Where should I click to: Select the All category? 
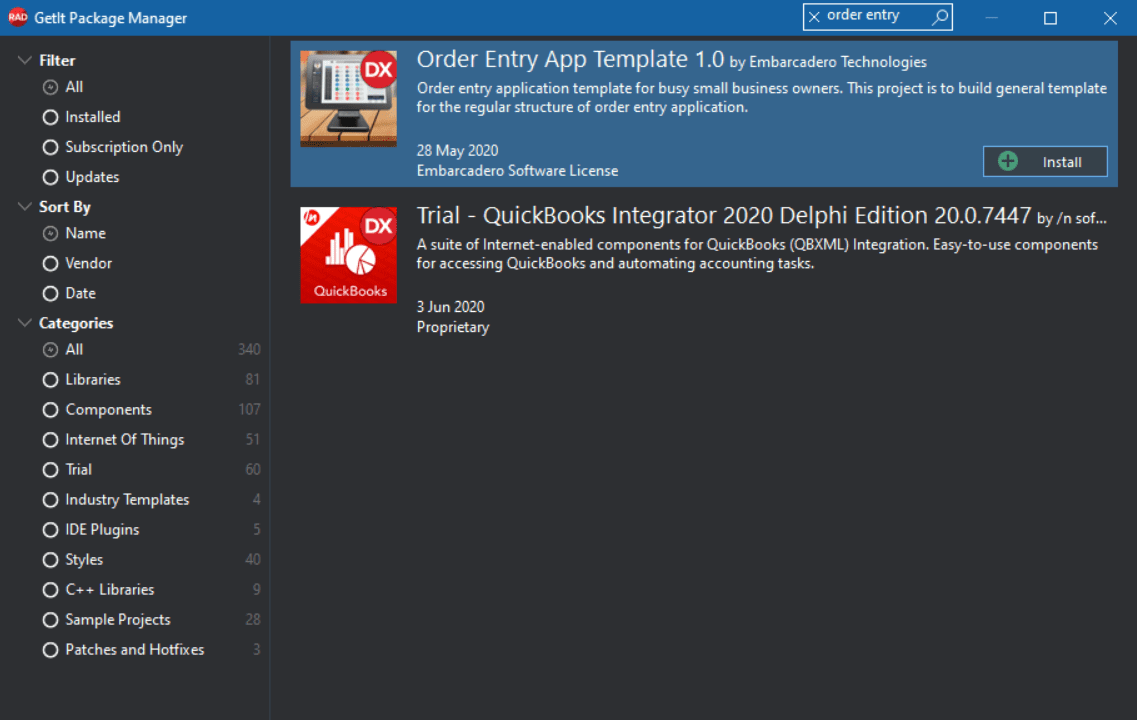coord(63,349)
